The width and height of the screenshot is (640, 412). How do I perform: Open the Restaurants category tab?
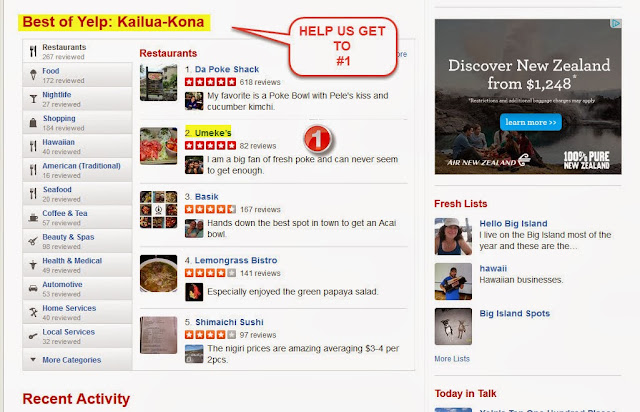(78, 51)
